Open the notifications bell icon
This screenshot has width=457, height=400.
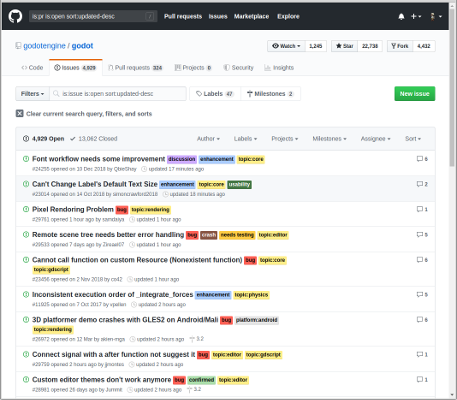pyautogui.click(x=401, y=16)
